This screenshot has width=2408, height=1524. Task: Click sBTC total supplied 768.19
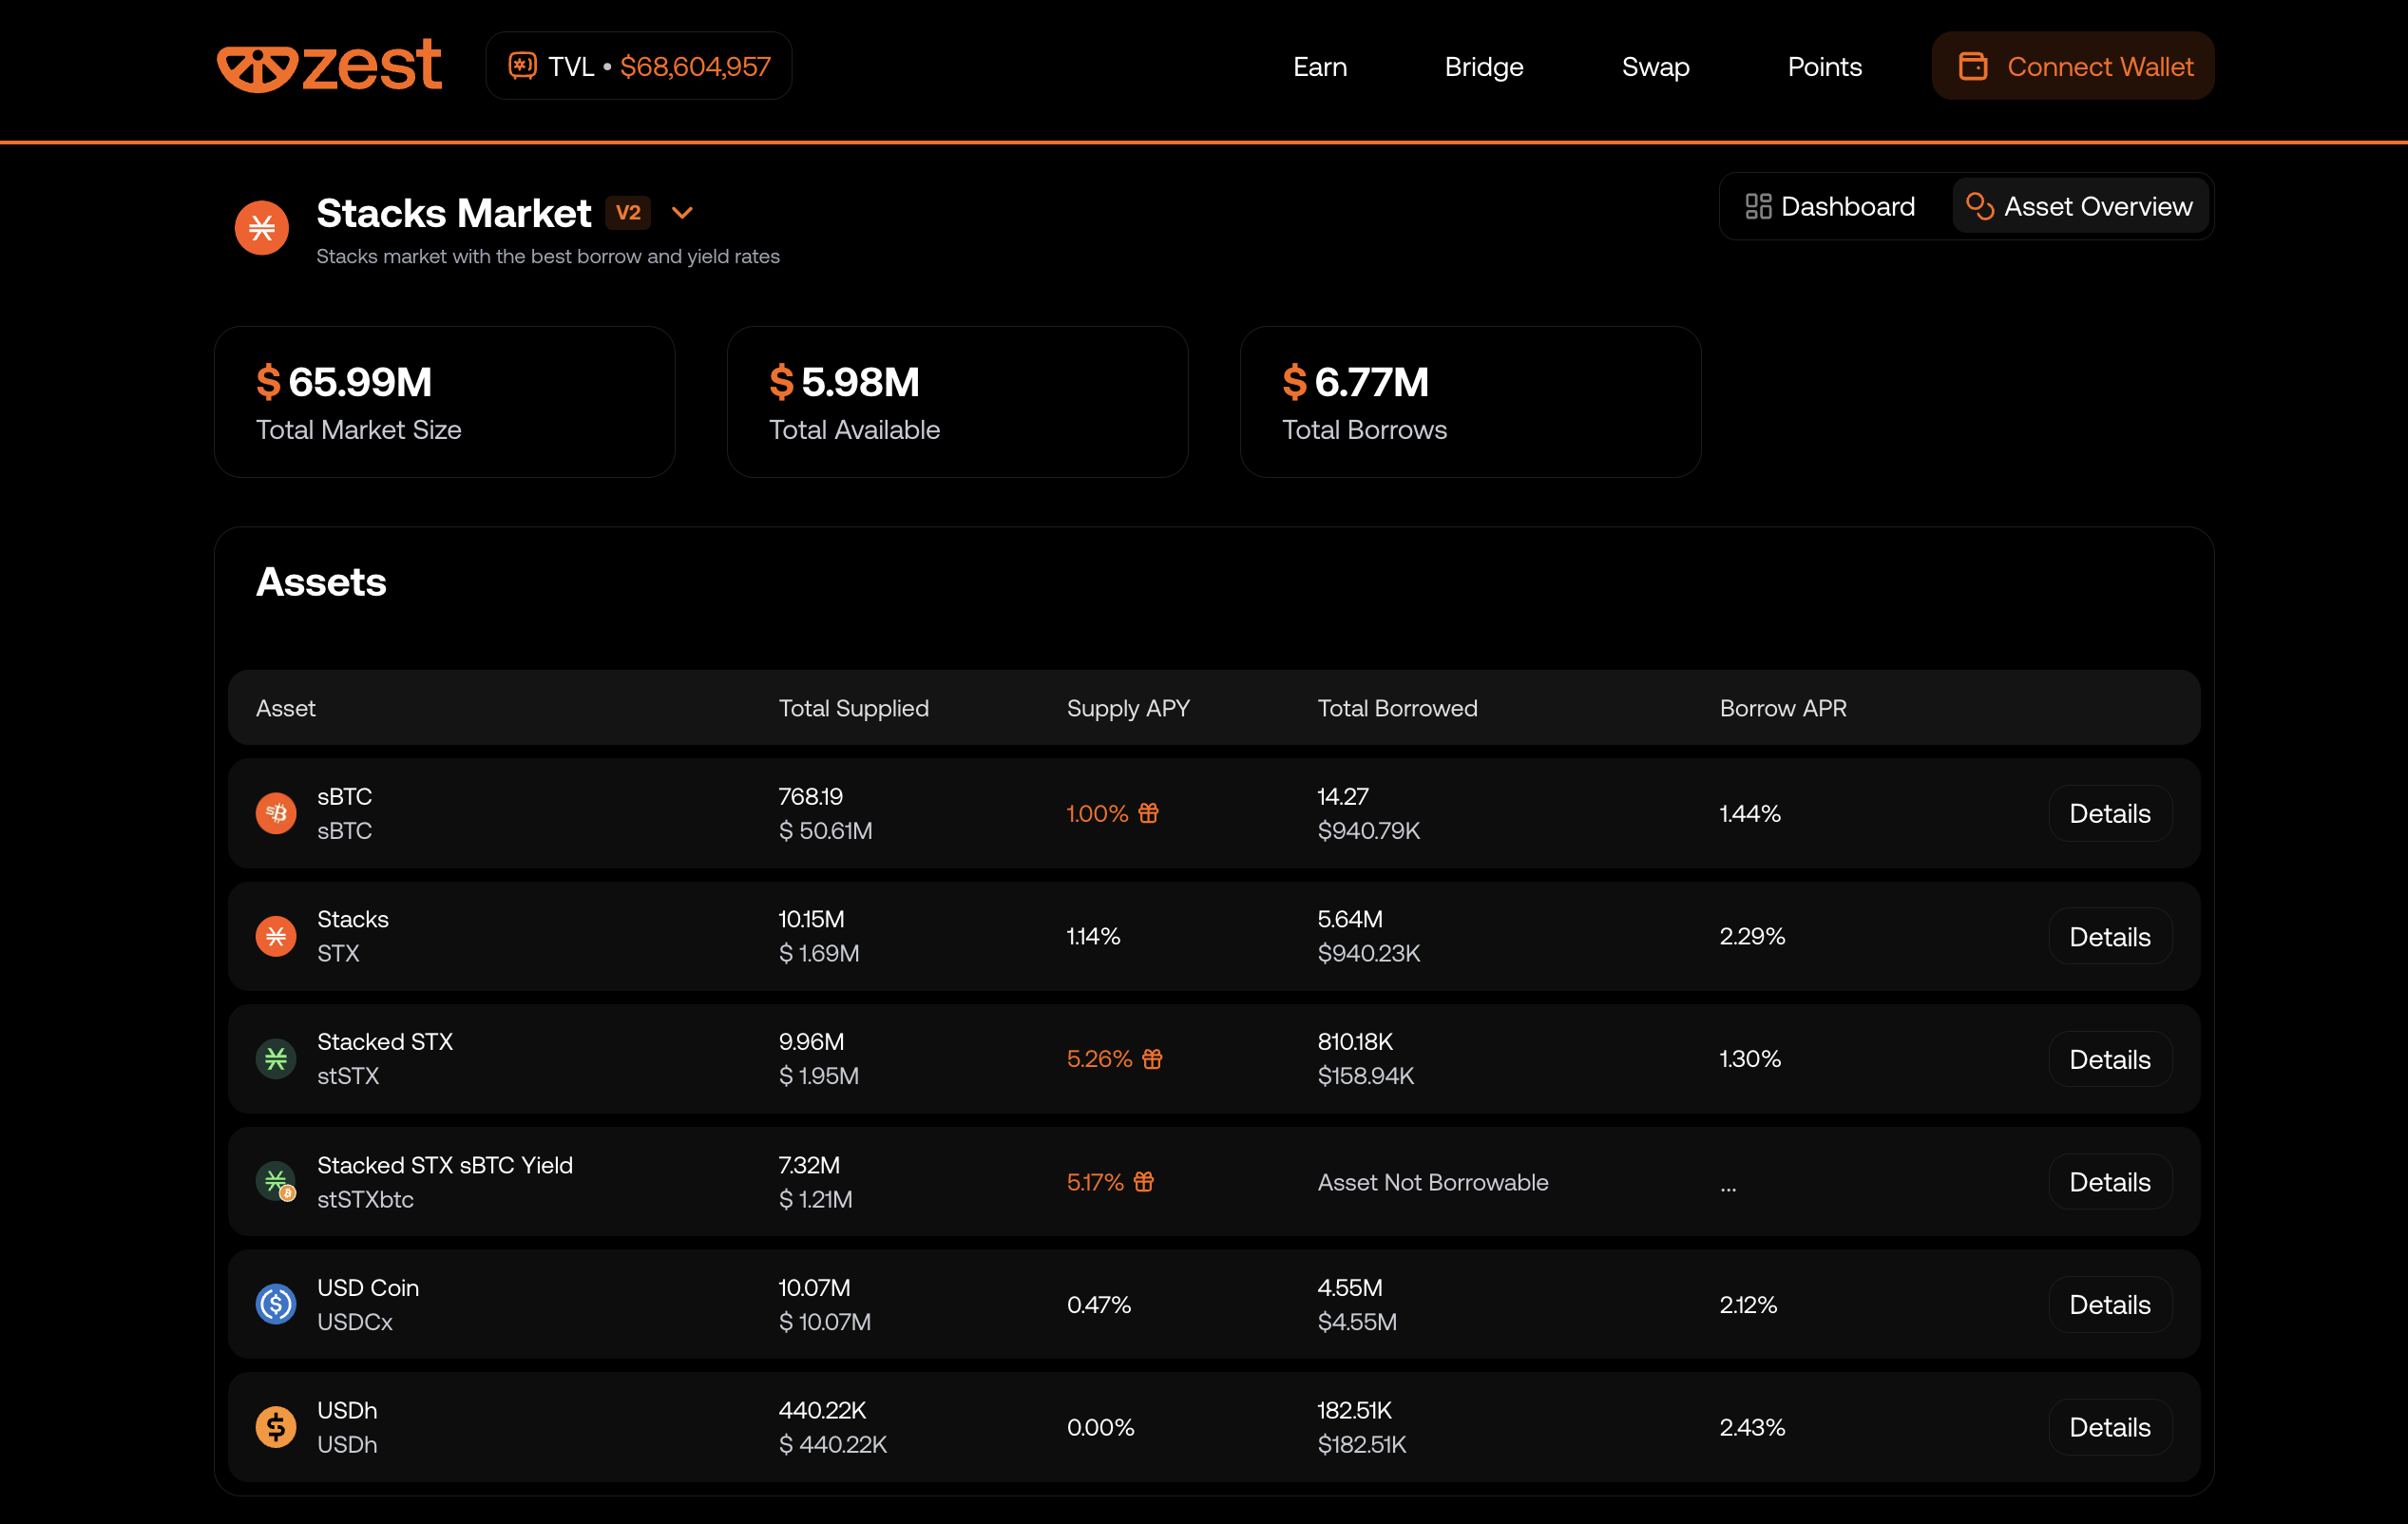pyautogui.click(x=810, y=796)
